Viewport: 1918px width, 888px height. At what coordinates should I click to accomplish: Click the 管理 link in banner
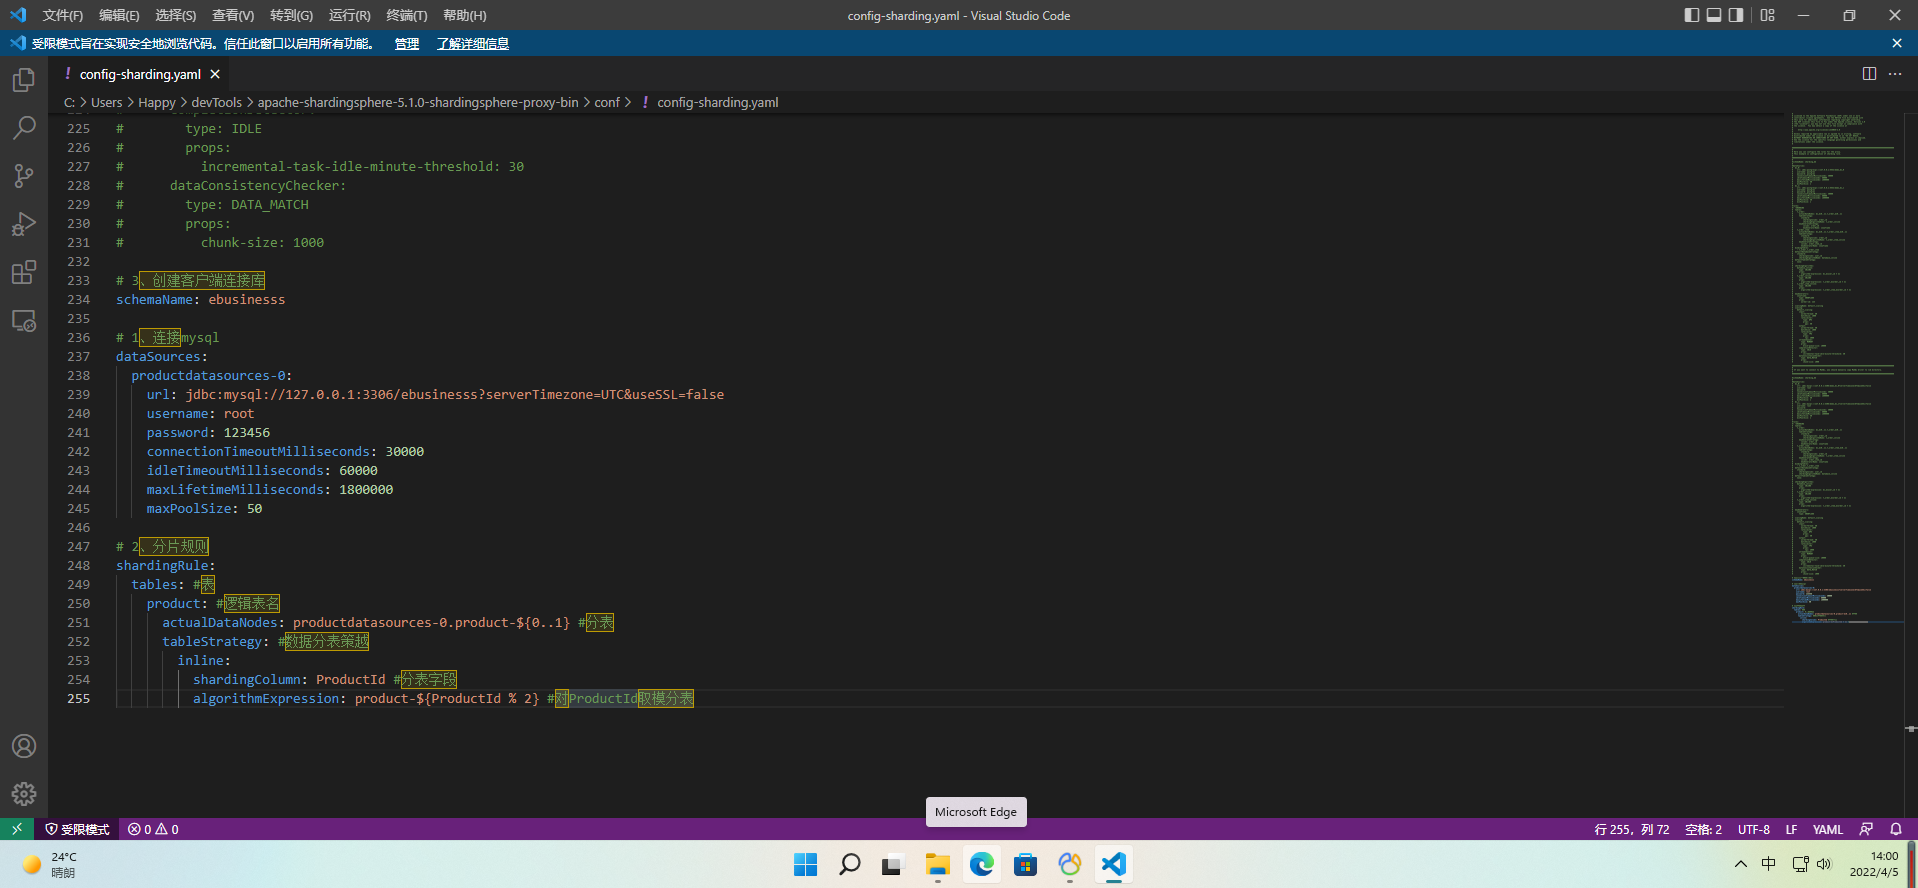pos(407,43)
